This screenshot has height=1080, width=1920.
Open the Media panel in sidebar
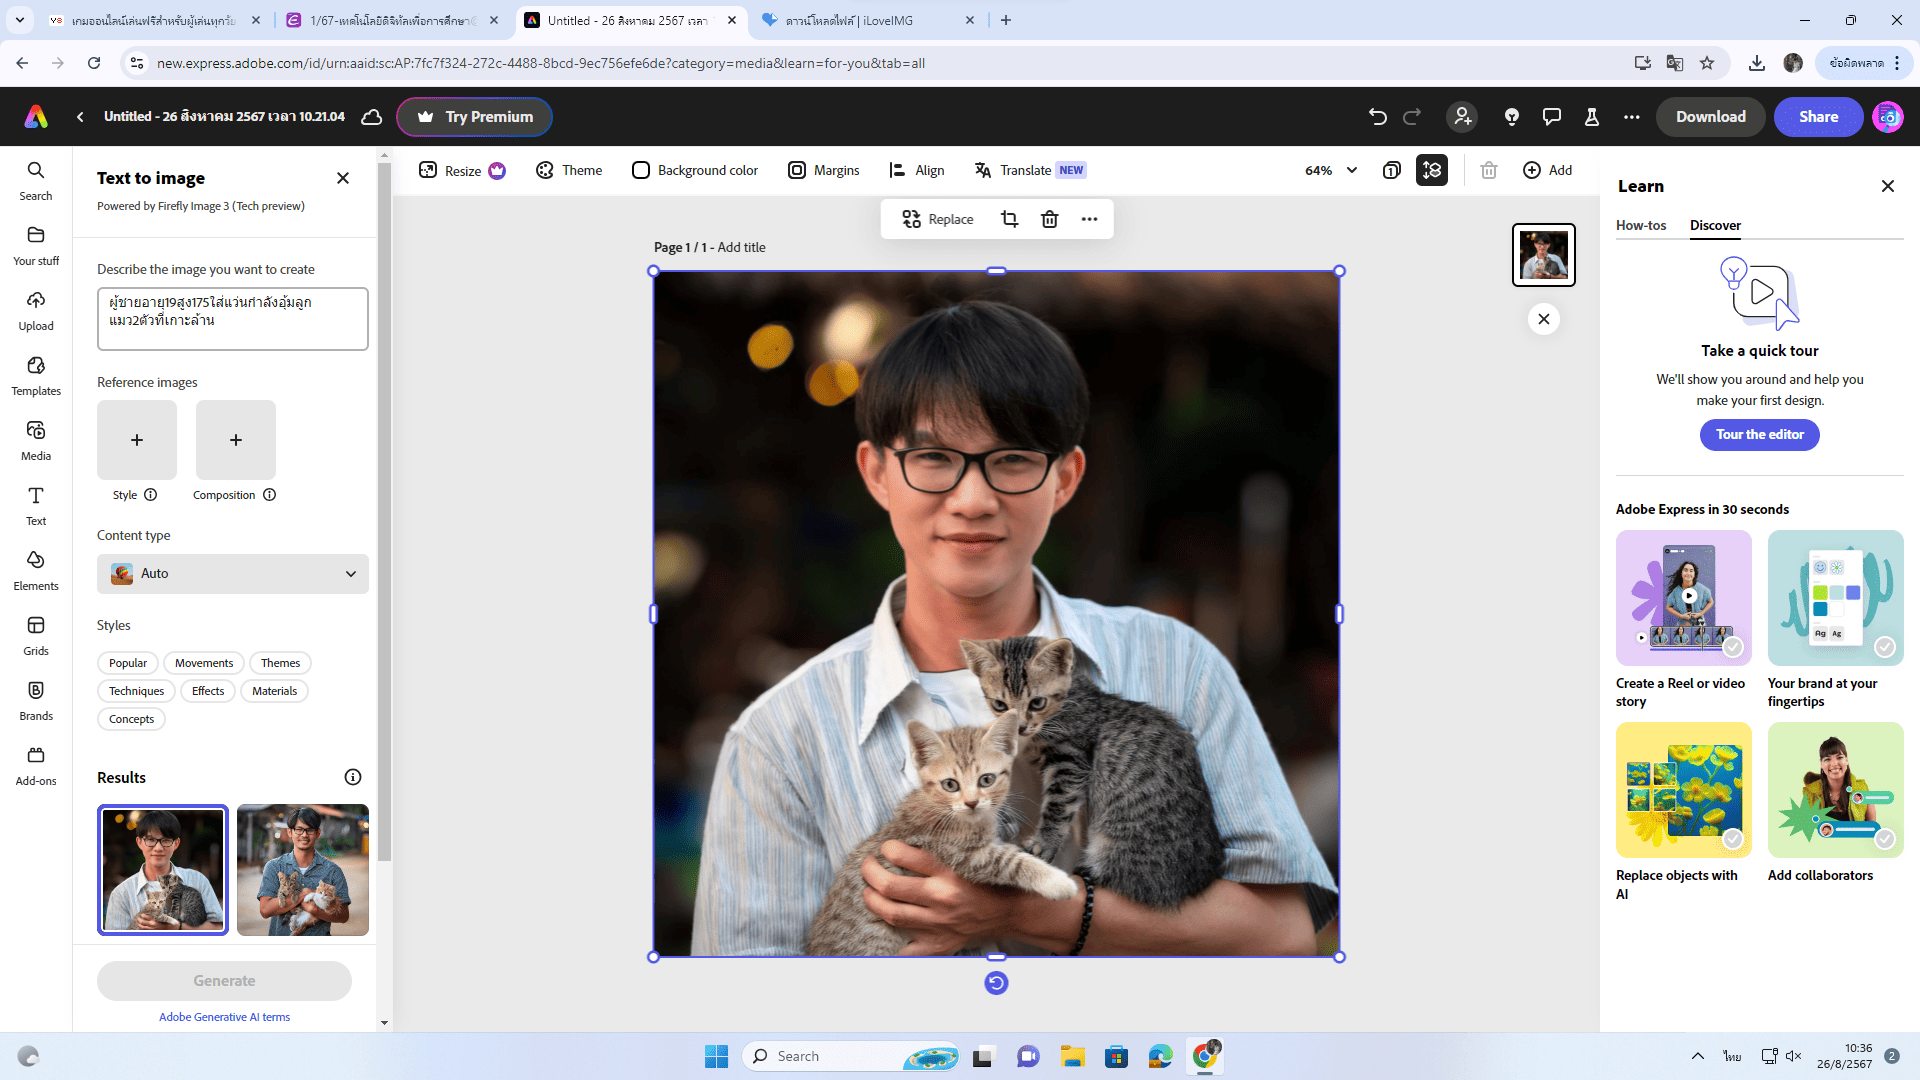(36, 440)
